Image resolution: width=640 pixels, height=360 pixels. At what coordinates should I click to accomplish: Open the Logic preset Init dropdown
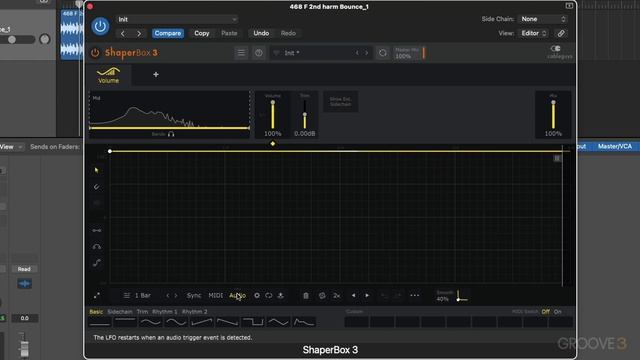click(177, 19)
